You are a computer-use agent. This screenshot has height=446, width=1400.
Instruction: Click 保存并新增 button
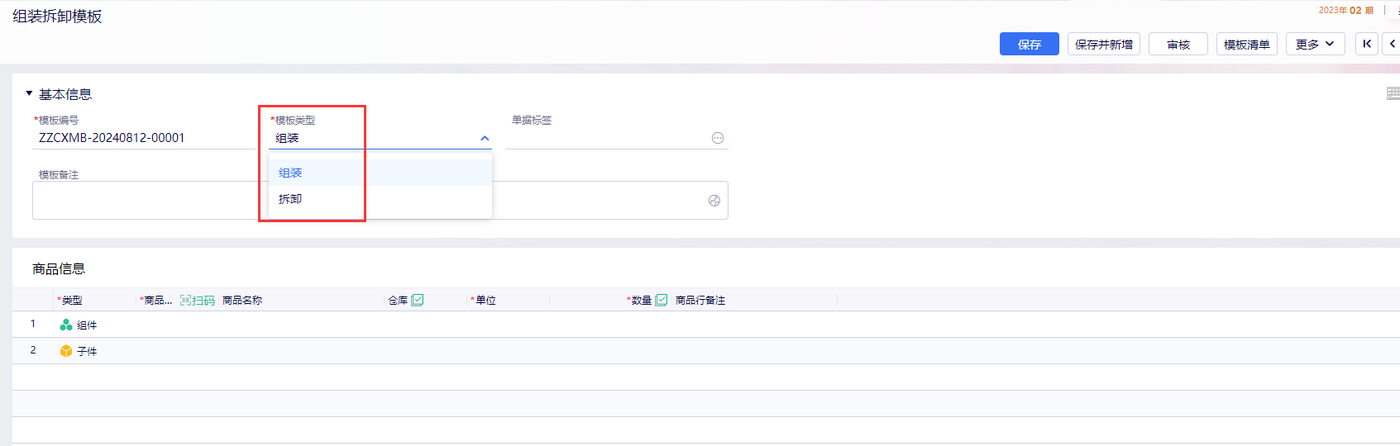pos(1104,44)
